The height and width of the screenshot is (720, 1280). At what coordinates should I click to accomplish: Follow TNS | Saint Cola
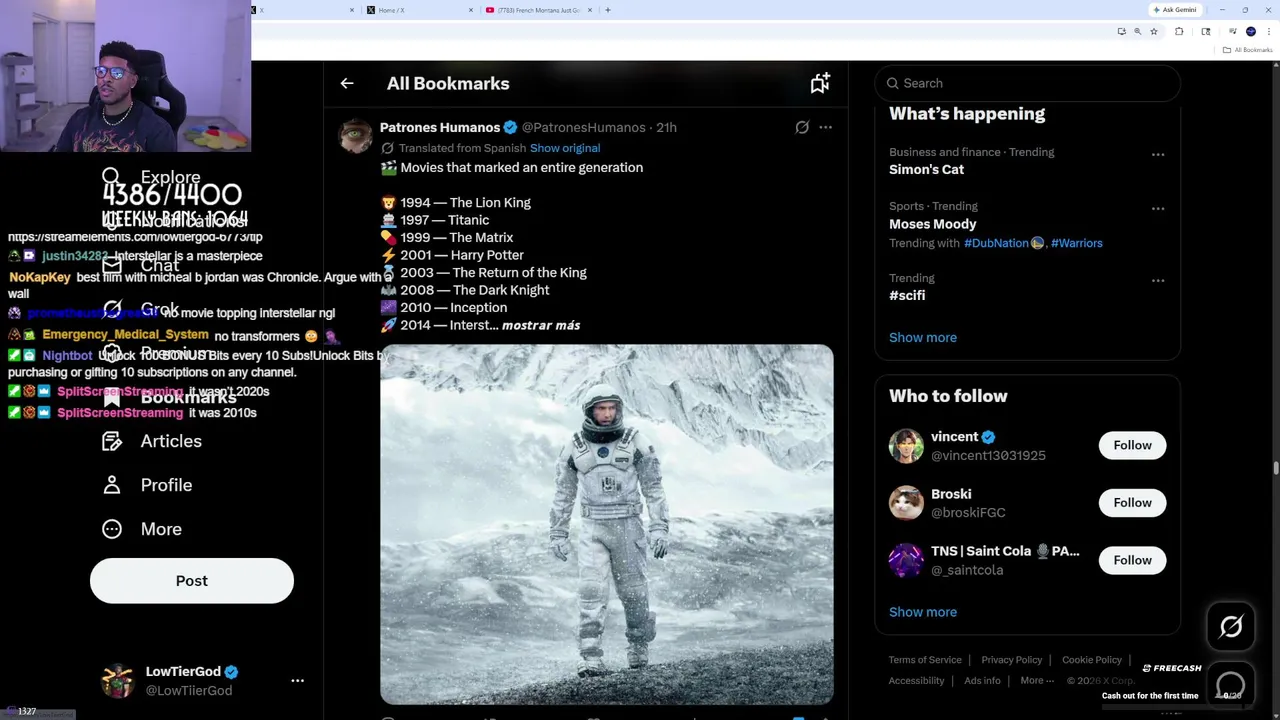tap(1132, 560)
